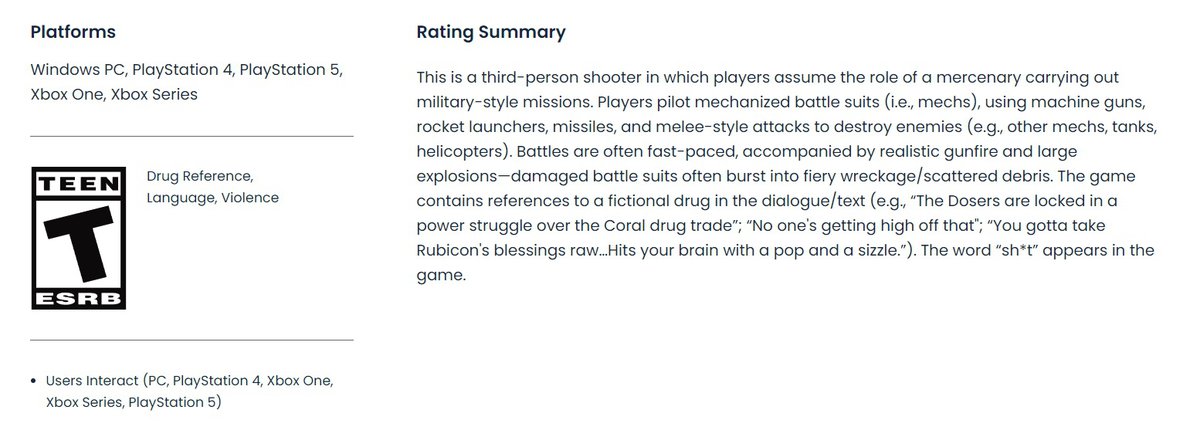The image size is (1200, 437).
Task: Click Windows PC in the Platforms list
Action: point(77,70)
